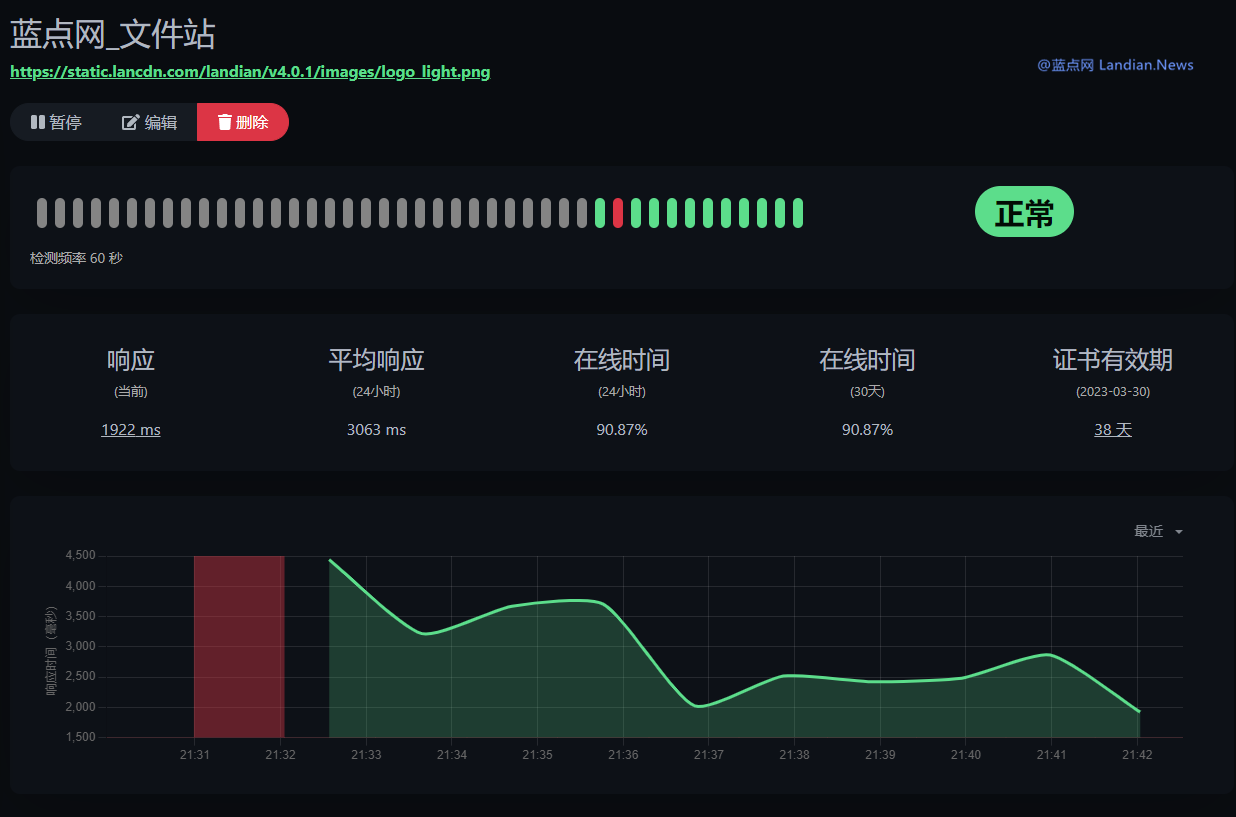This screenshot has height=817, width=1236.
Task: Click the 21:42 x-axis time label
Action: [x=1137, y=755]
